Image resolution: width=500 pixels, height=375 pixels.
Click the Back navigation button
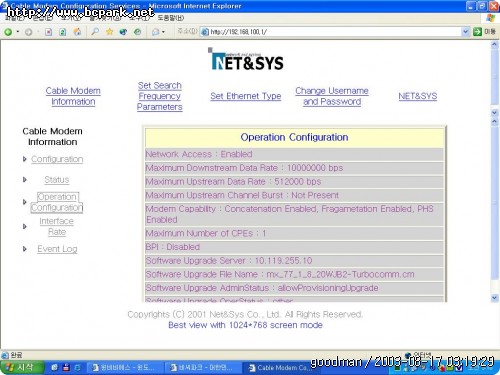point(8,32)
